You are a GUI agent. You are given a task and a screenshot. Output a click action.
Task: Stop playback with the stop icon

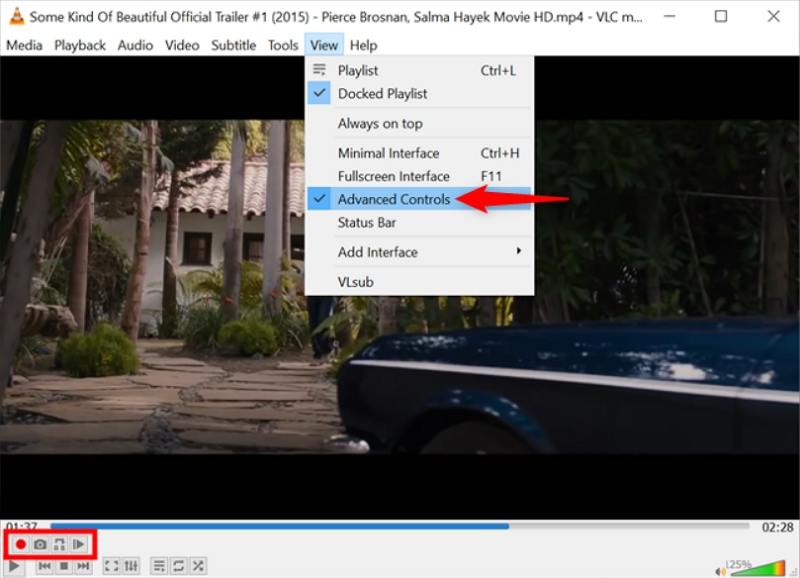(62, 565)
